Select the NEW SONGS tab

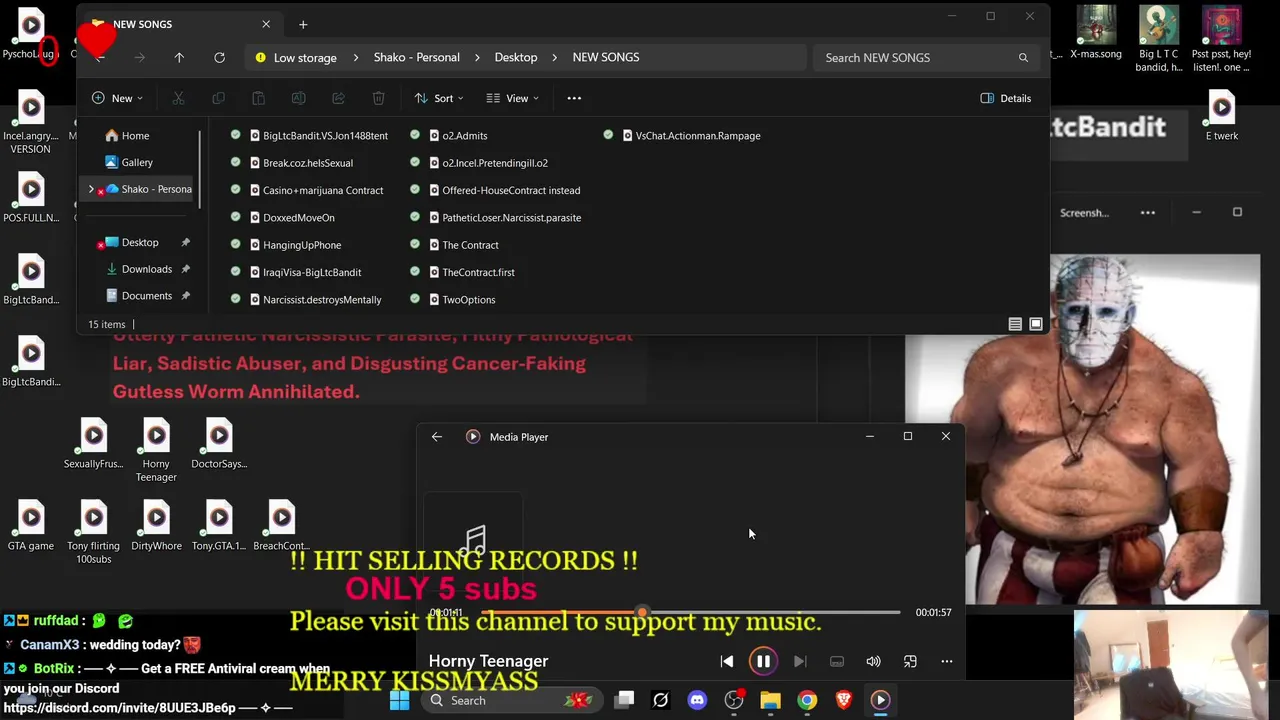coord(180,24)
